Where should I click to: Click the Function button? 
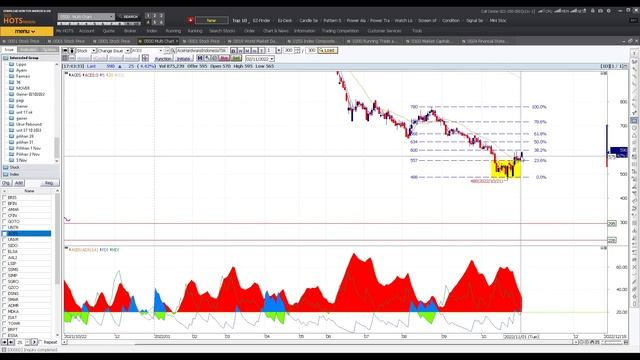point(163,59)
